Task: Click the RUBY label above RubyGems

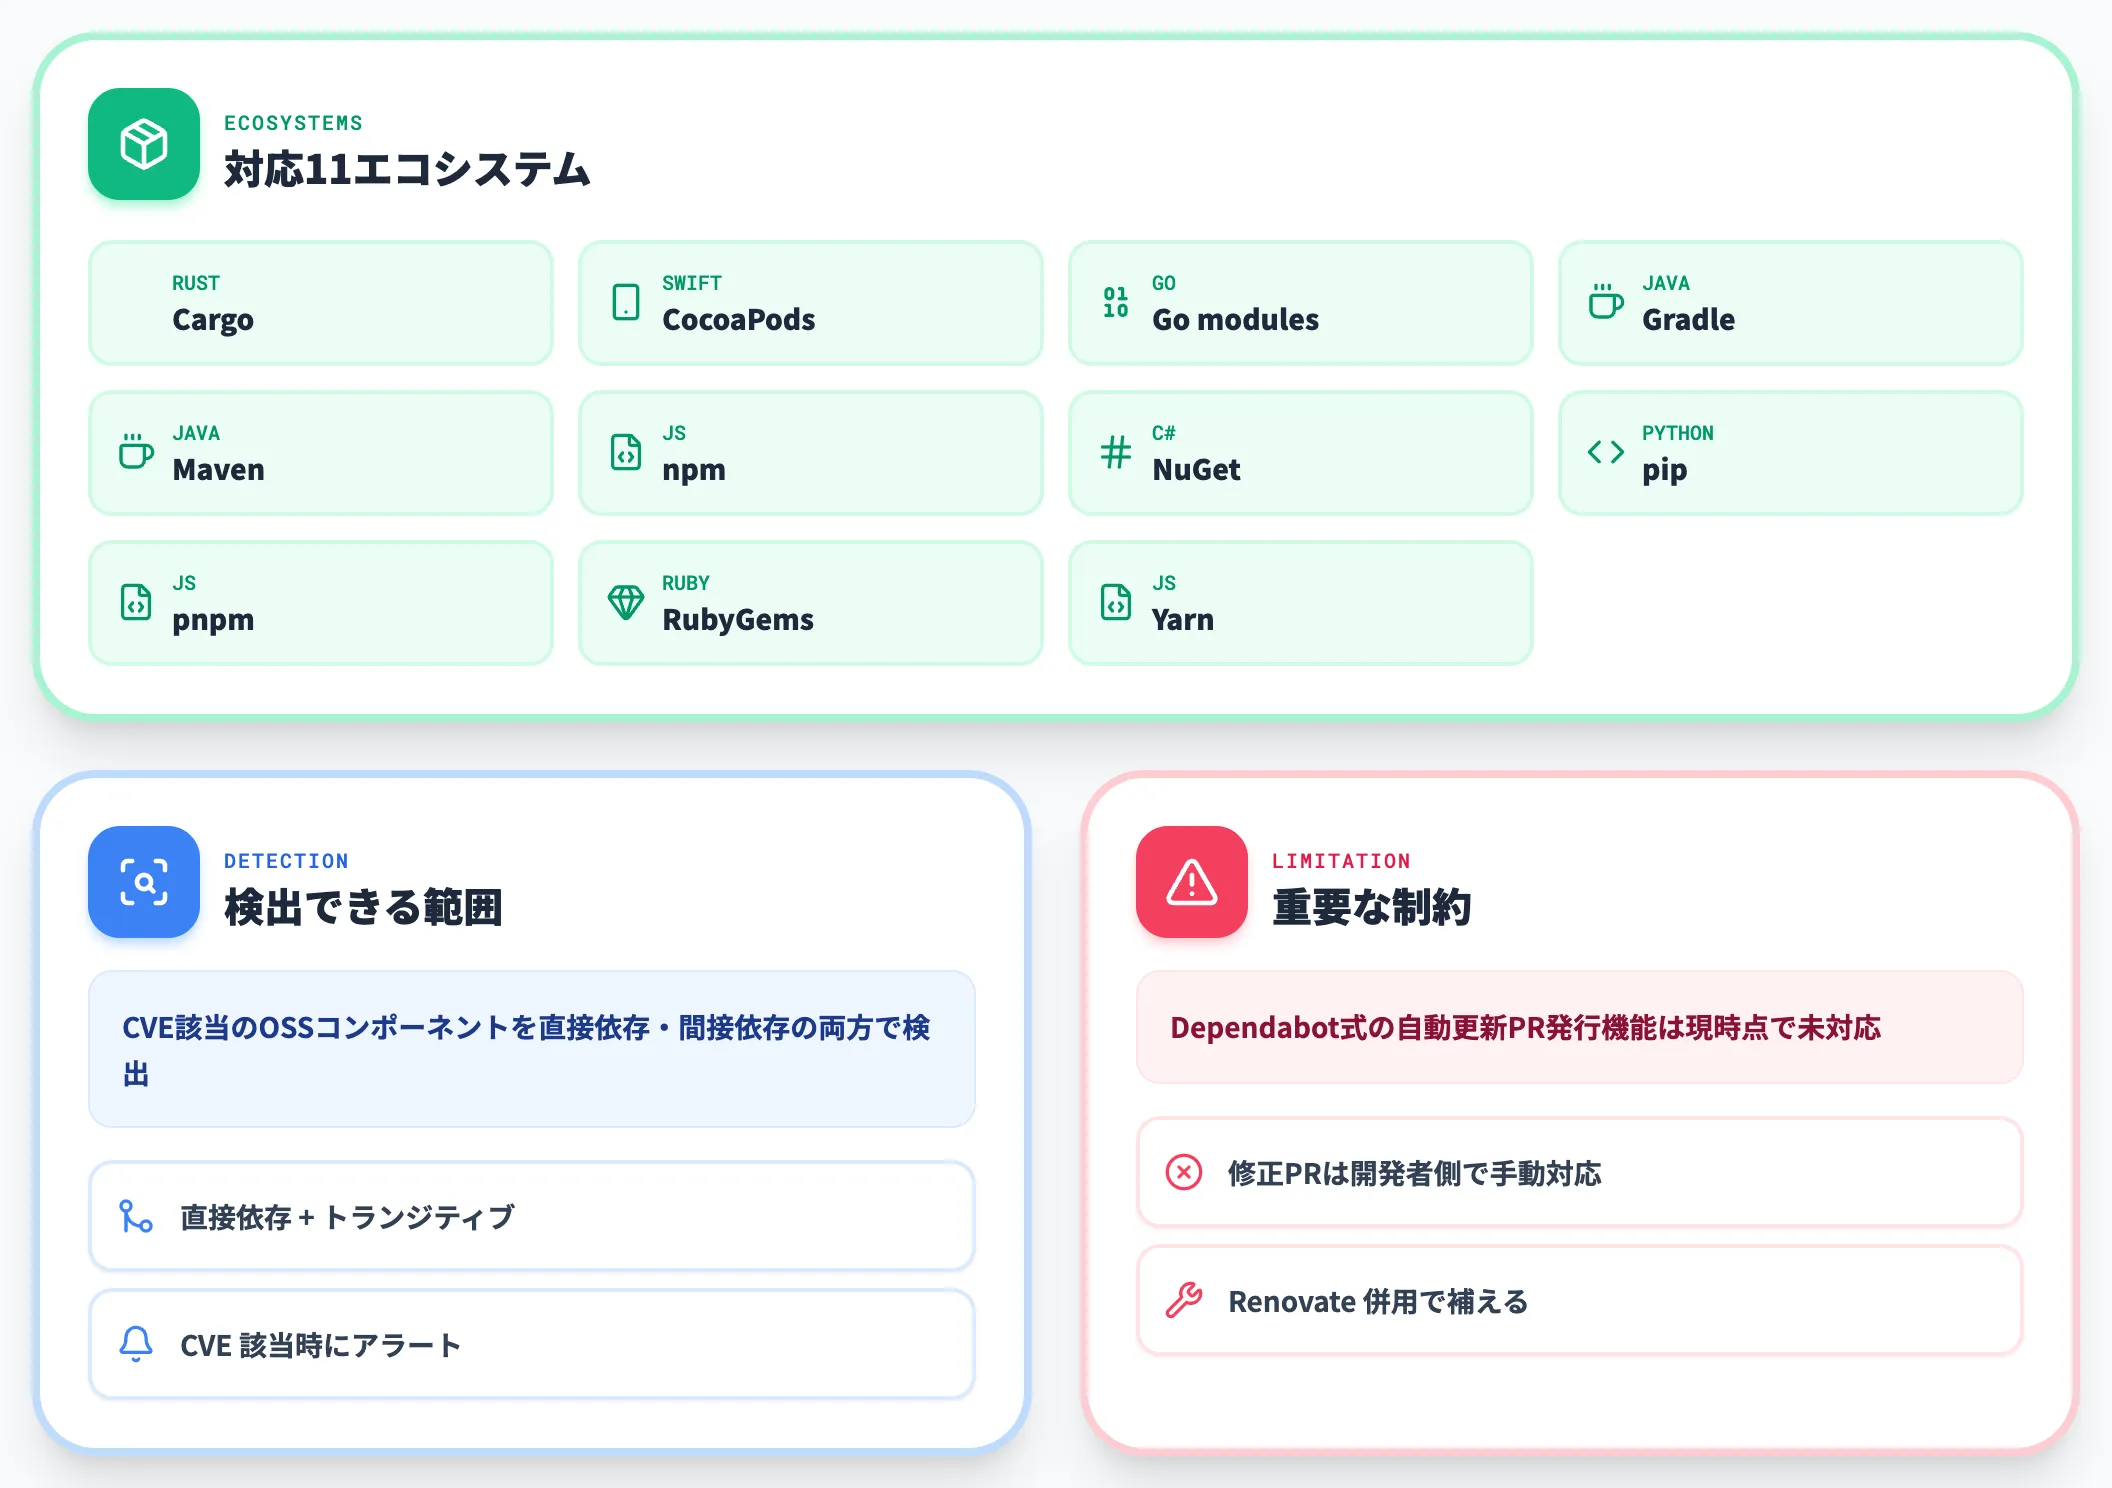Action: [x=686, y=583]
